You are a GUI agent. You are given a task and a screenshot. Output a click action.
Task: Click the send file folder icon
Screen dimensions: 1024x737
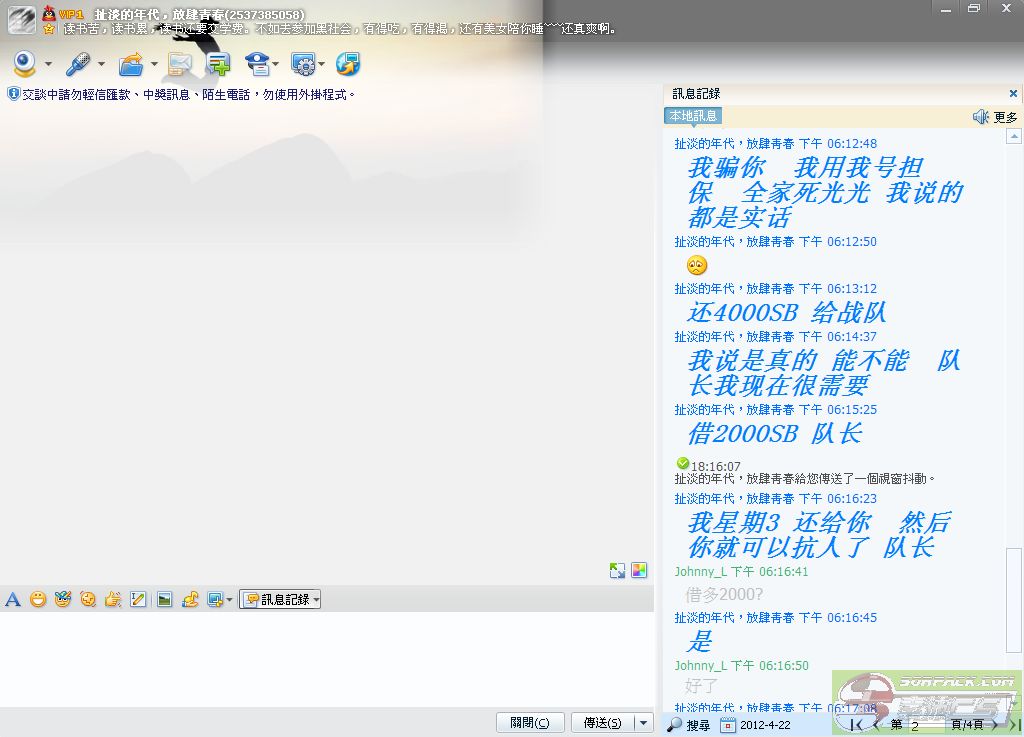(x=131, y=65)
